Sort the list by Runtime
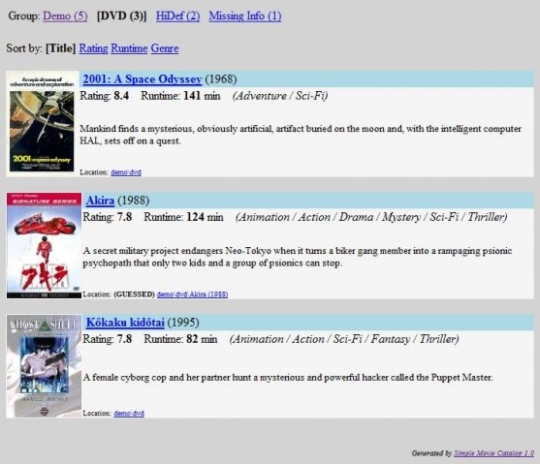Screen dimensions: 540x464 coord(129,48)
